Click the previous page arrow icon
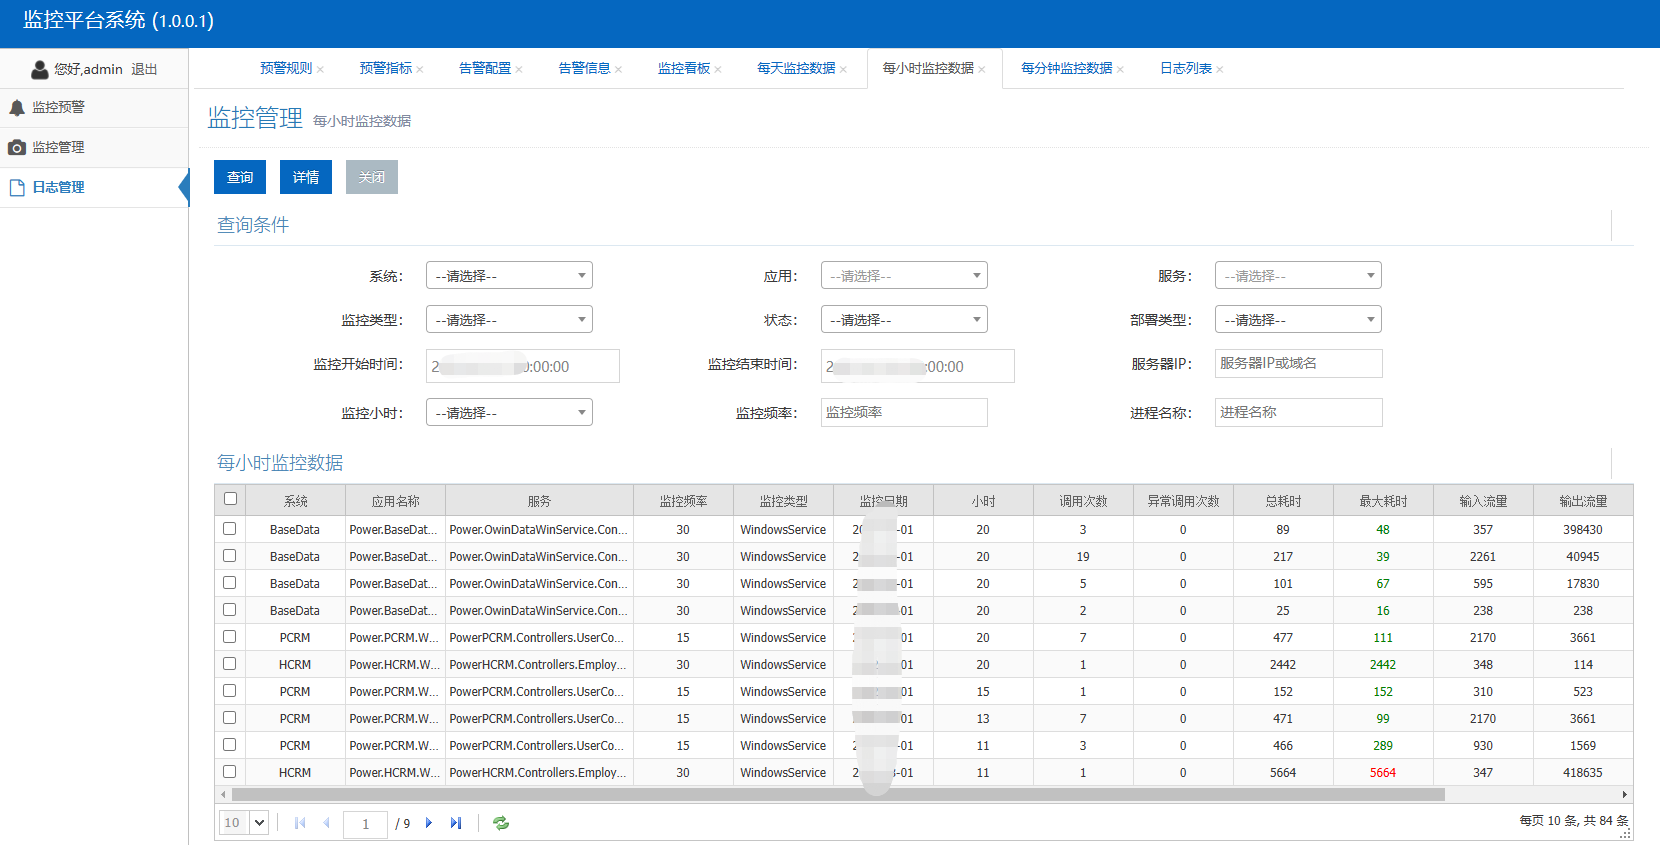This screenshot has width=1660, height=845. pos(326,823)
